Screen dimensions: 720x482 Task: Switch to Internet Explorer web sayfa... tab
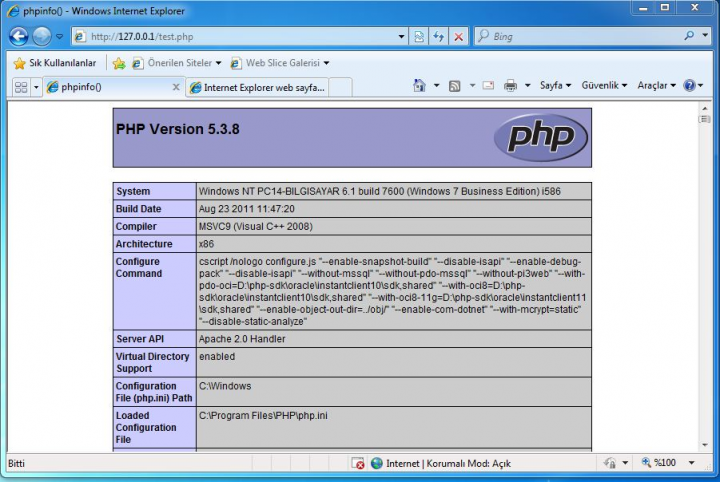(x=258, y=87)
